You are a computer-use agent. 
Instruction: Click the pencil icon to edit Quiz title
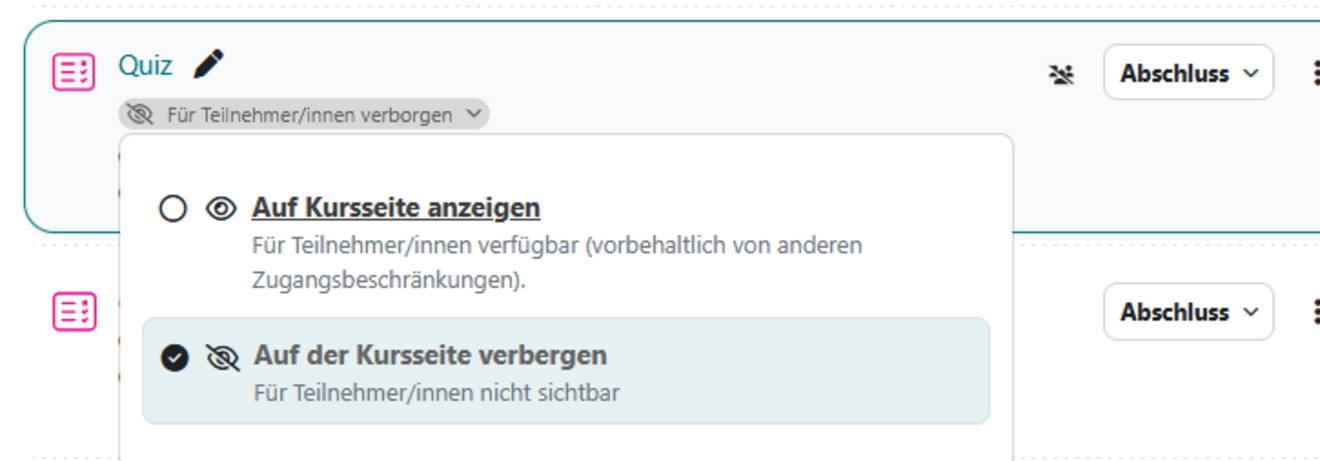point(208,66)
